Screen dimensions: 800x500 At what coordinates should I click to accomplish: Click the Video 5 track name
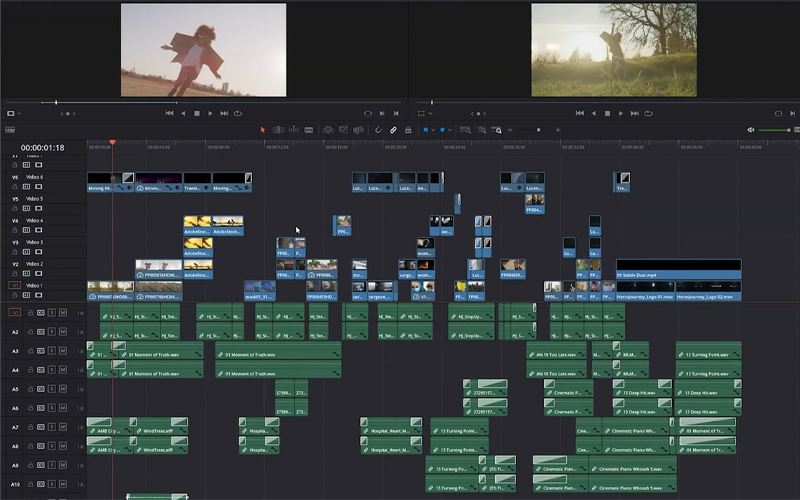[35, 199]
